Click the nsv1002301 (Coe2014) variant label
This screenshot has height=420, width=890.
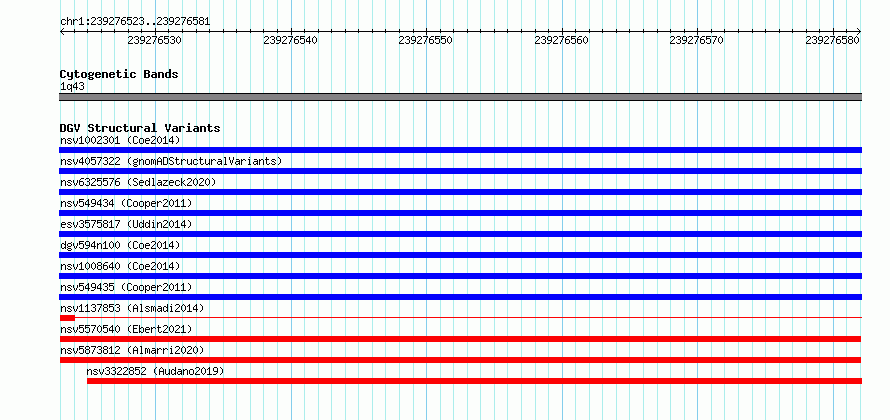coord(120,140)
